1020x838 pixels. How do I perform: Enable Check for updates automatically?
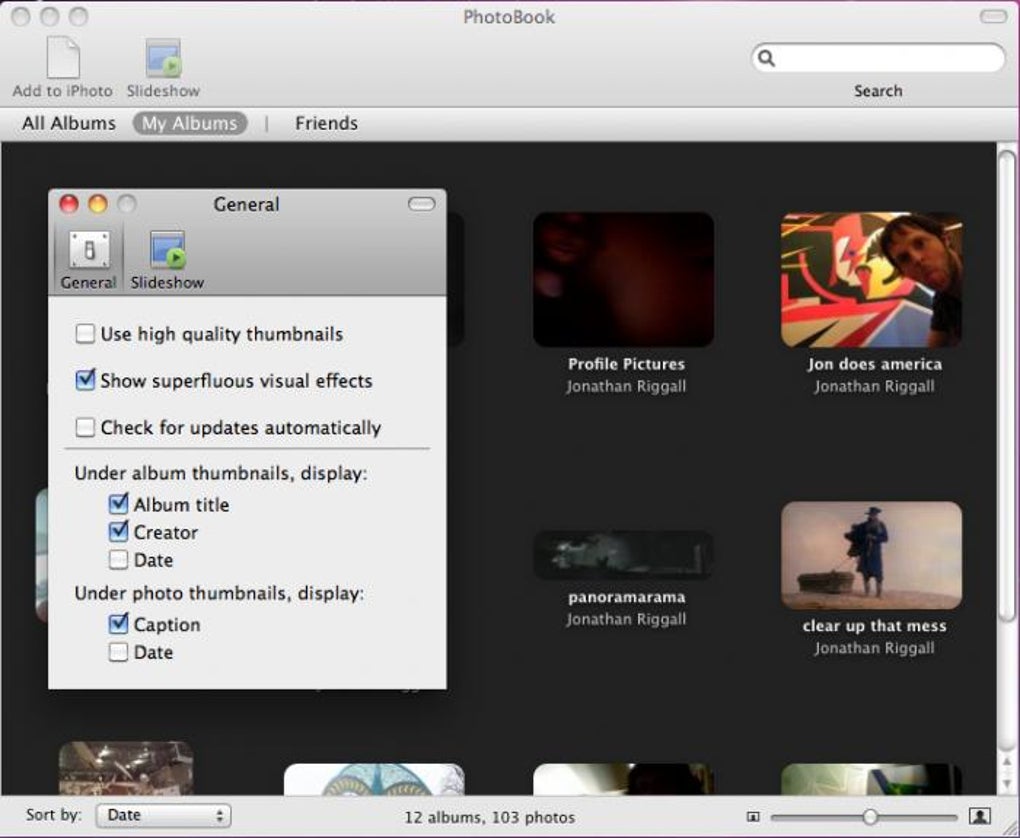pos(86,428)
